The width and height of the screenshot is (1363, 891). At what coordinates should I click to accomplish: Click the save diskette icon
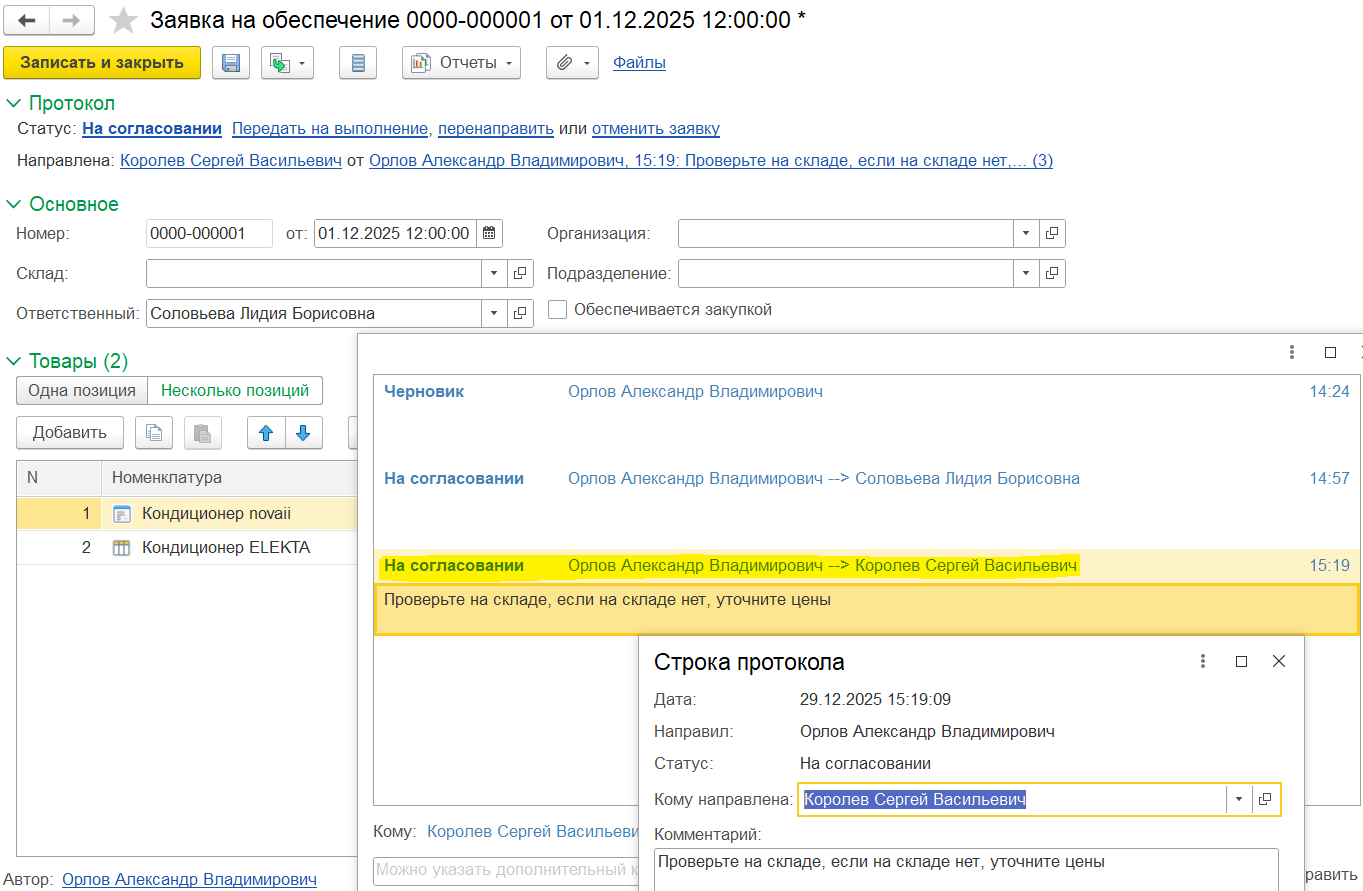[231, 63]
